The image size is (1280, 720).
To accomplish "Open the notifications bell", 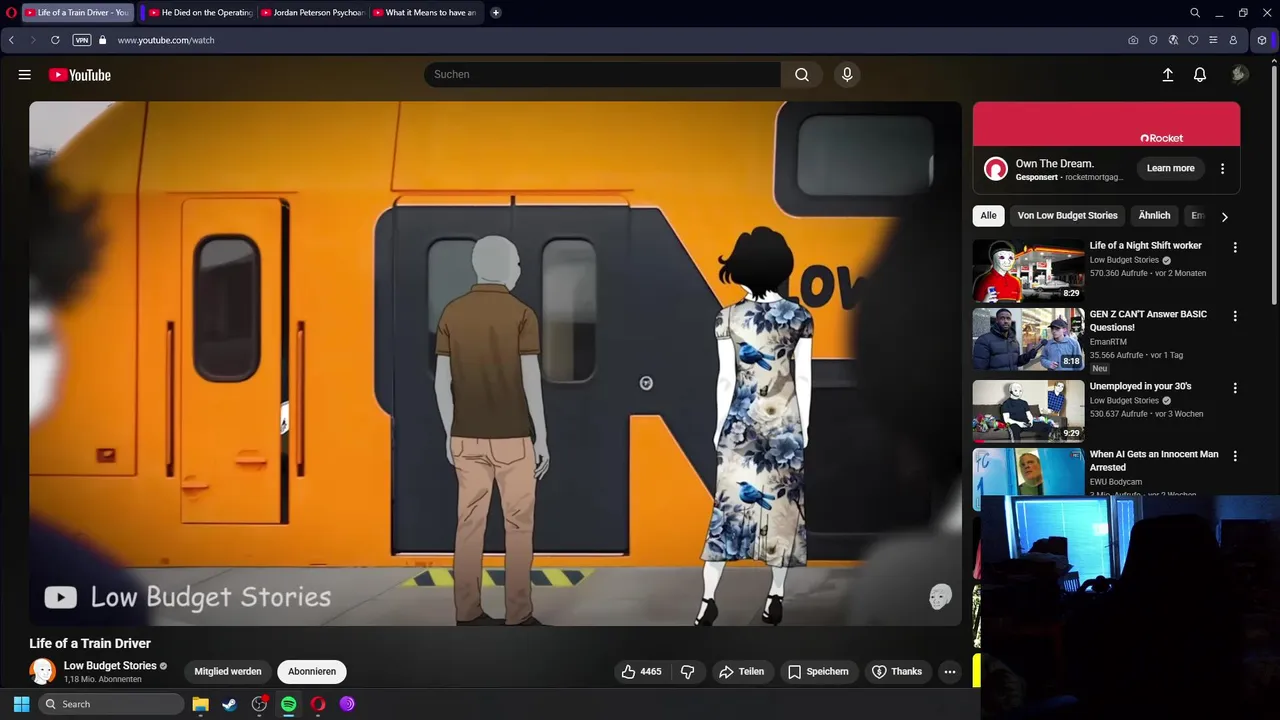I will click(1200, 75).
